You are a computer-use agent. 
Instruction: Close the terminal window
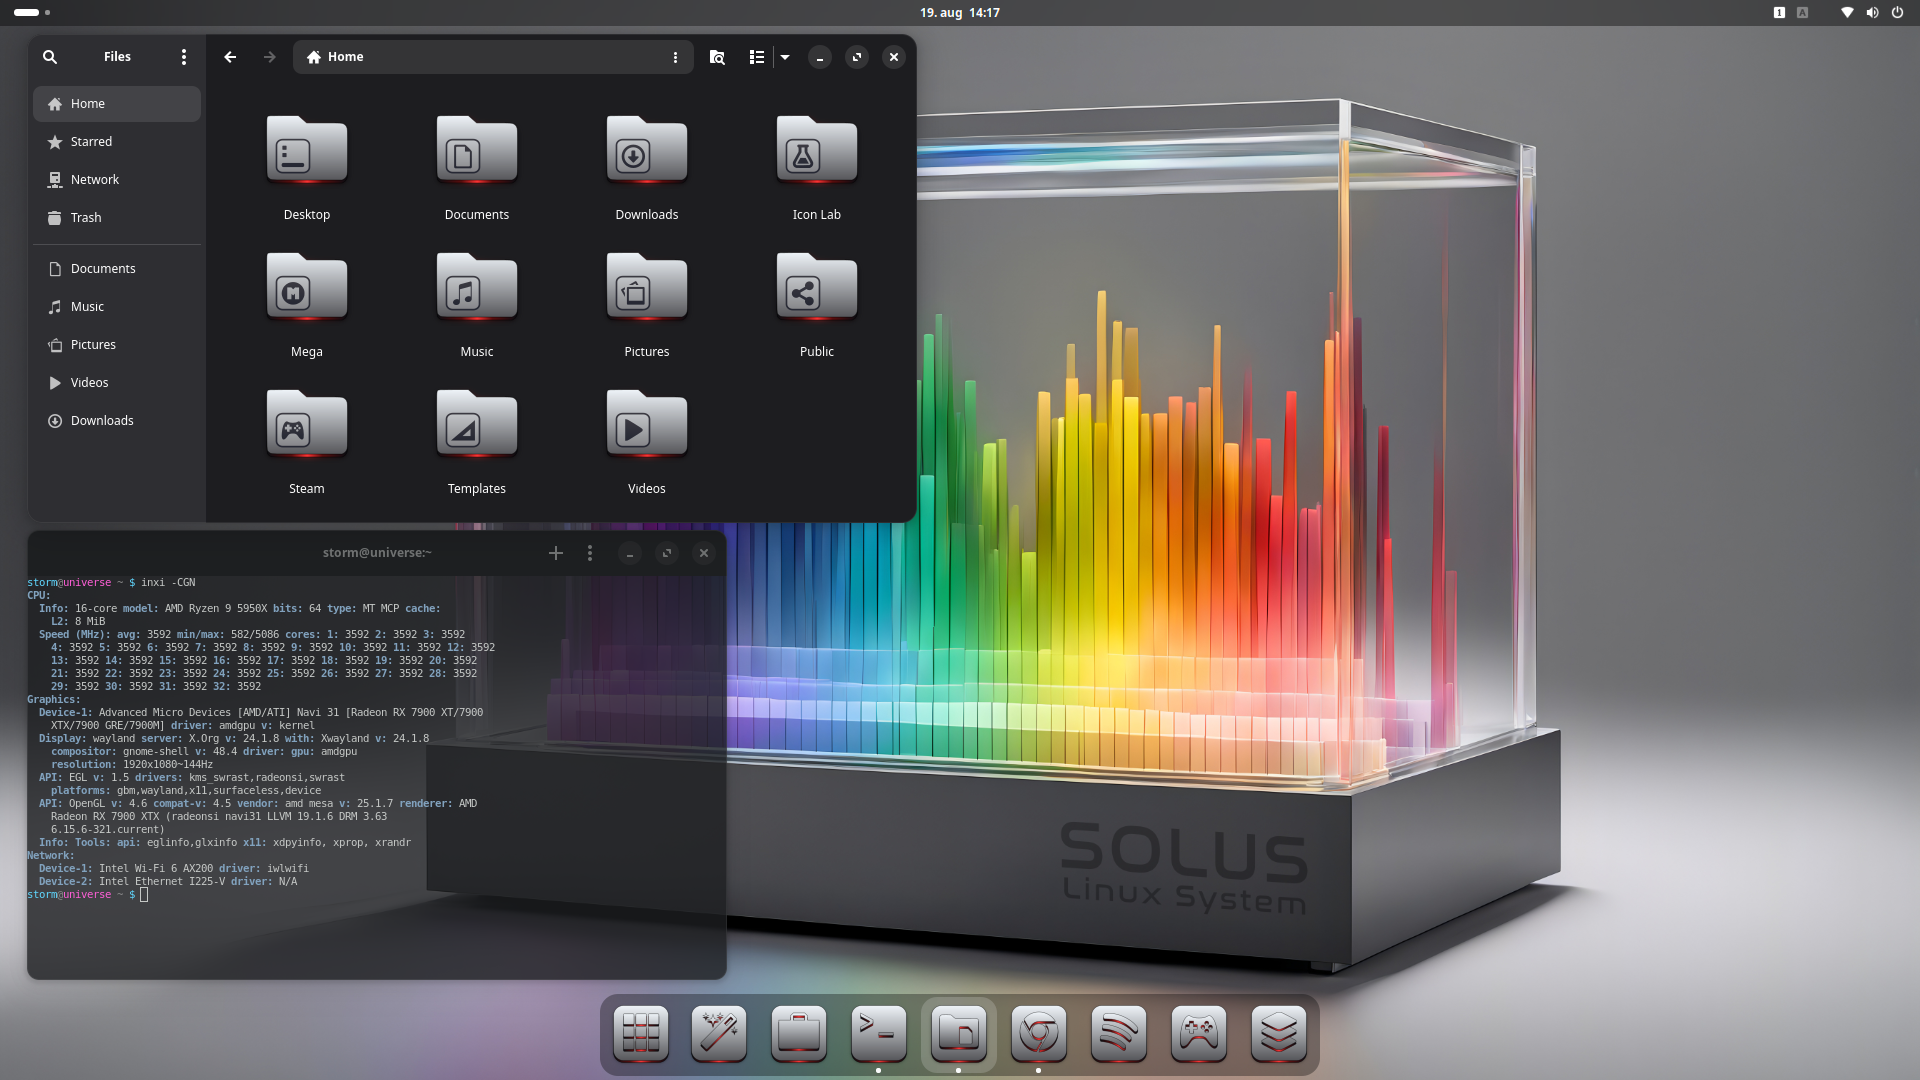(704, 553)
